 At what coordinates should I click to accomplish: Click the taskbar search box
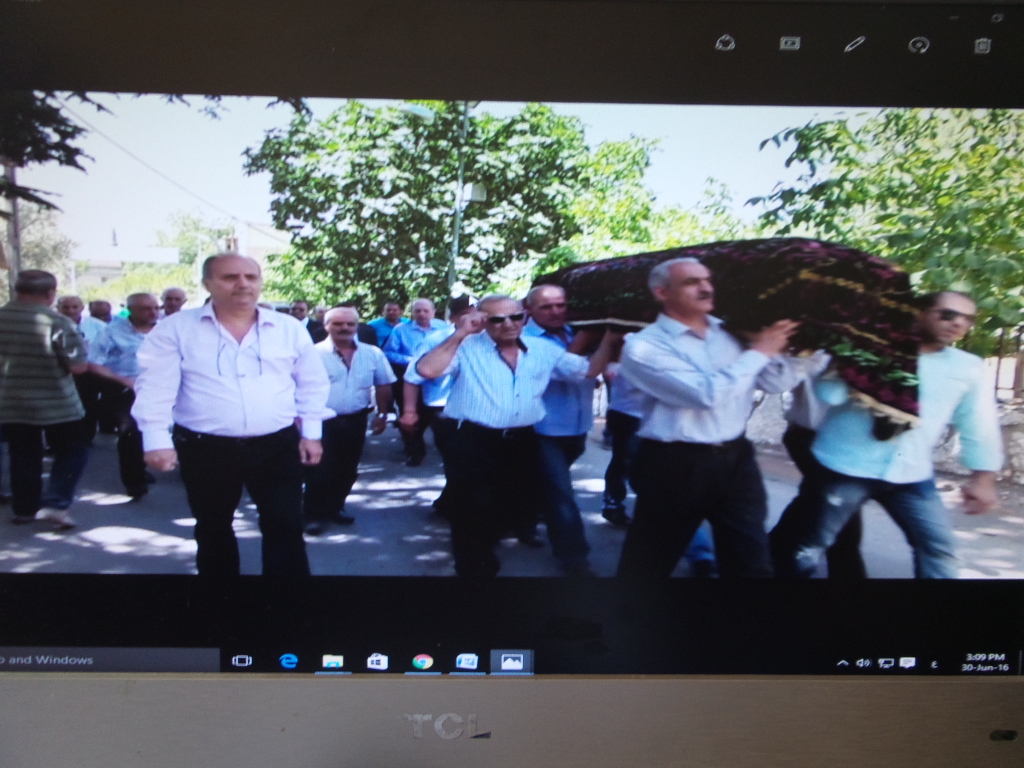tap(108, 660)
